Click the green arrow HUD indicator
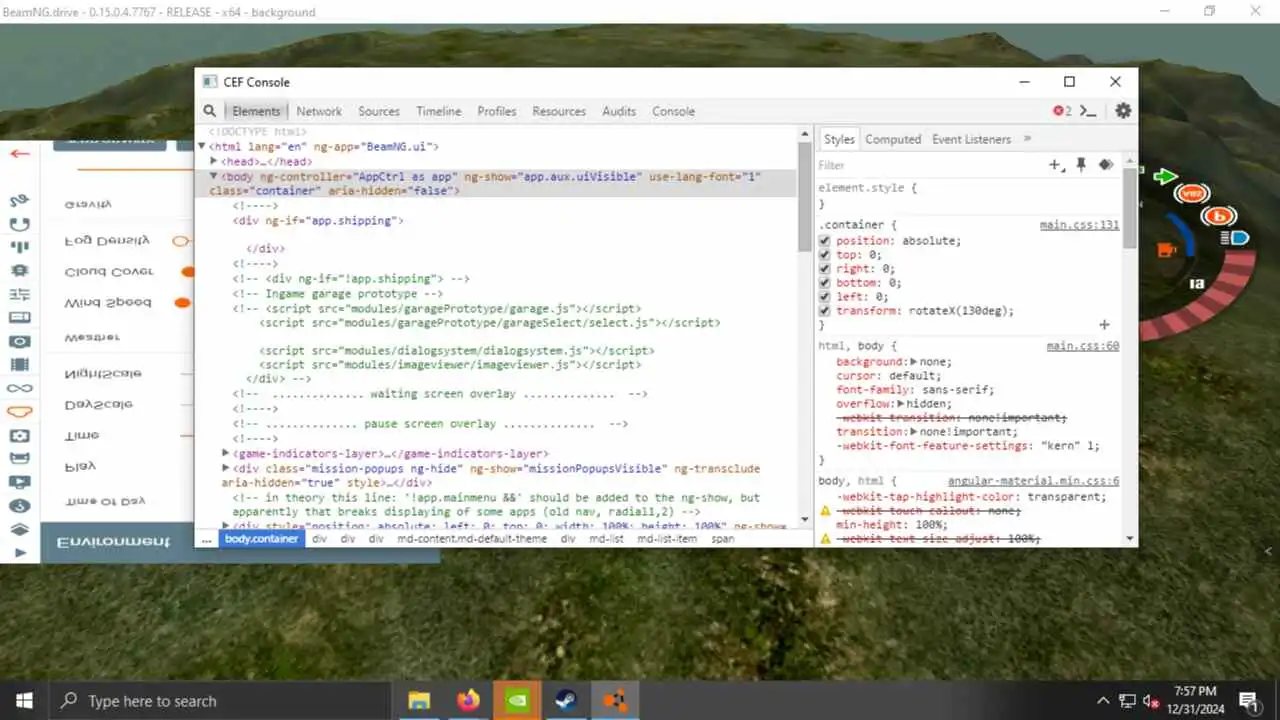The height and width of the screenshot is (720, 1280). pos(1164,177)
